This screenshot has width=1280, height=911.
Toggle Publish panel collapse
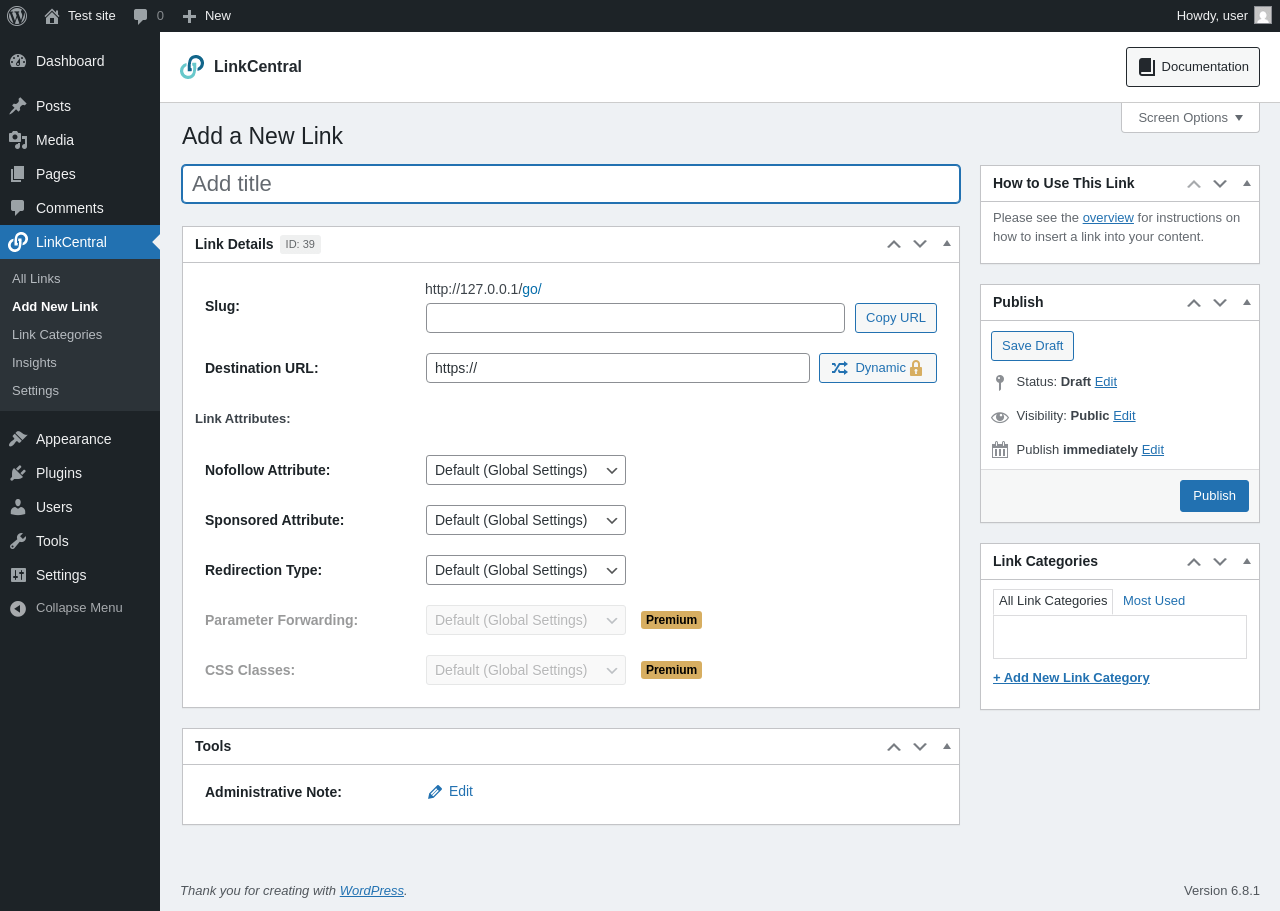(x=1247, y=301)
